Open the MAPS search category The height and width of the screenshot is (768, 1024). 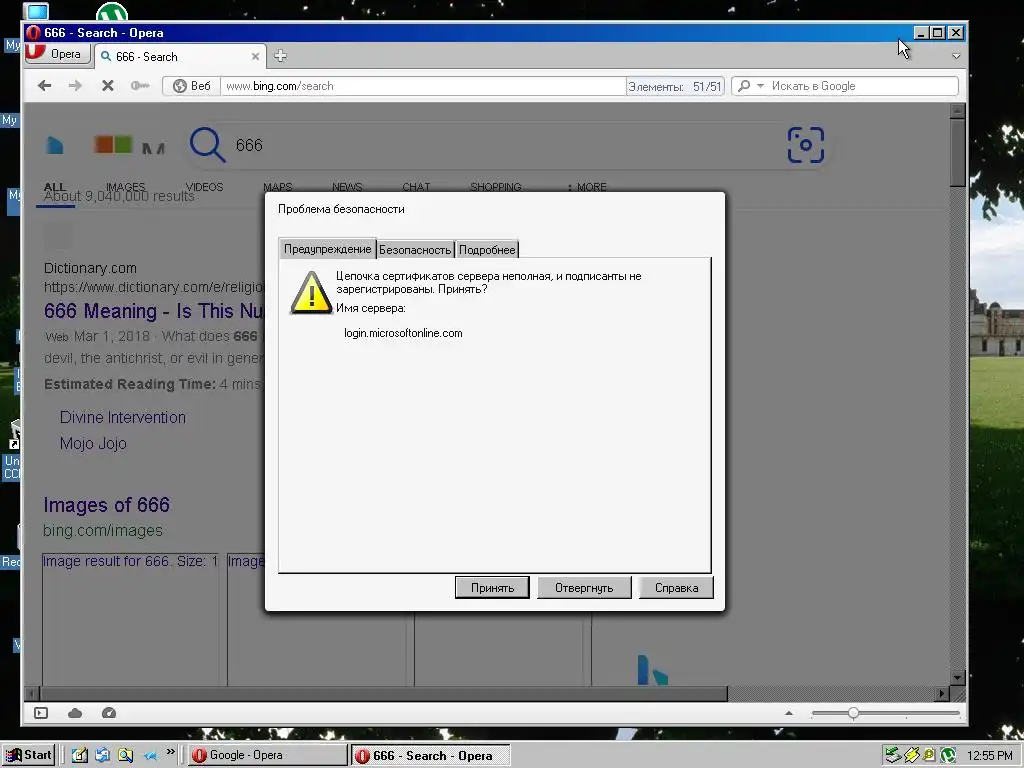click(x=278, y=187)
